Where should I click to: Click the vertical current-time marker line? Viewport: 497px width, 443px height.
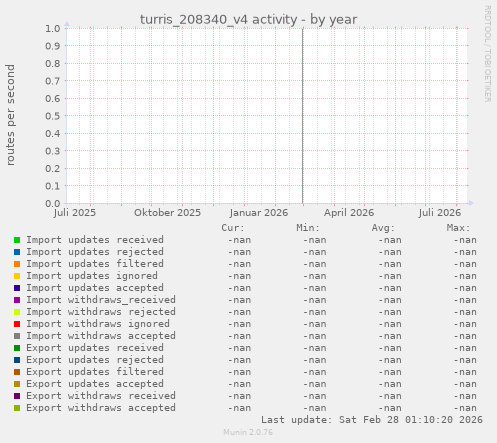click(303, 116)
